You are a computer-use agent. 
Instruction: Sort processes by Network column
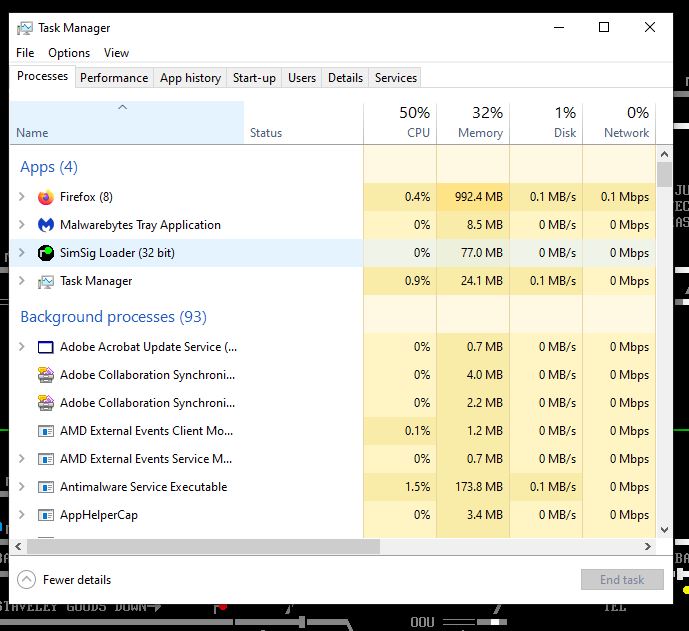619,123
